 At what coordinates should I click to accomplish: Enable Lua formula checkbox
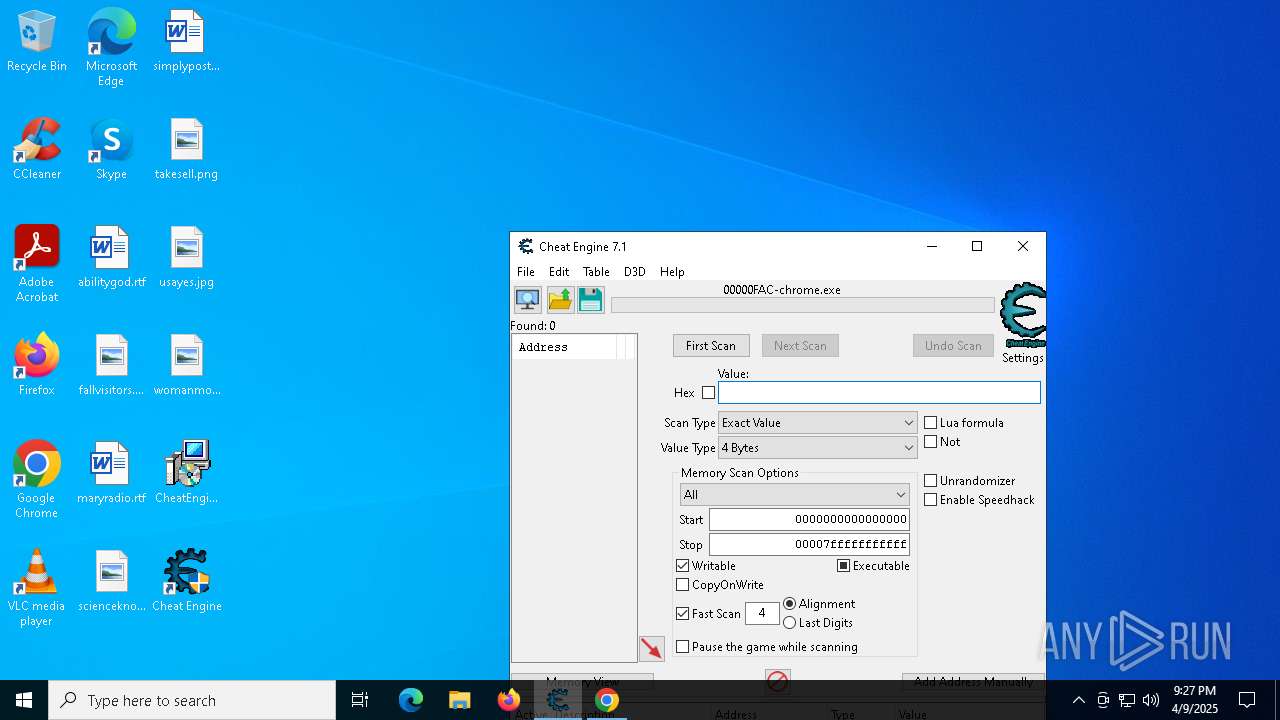click(931, 423)
